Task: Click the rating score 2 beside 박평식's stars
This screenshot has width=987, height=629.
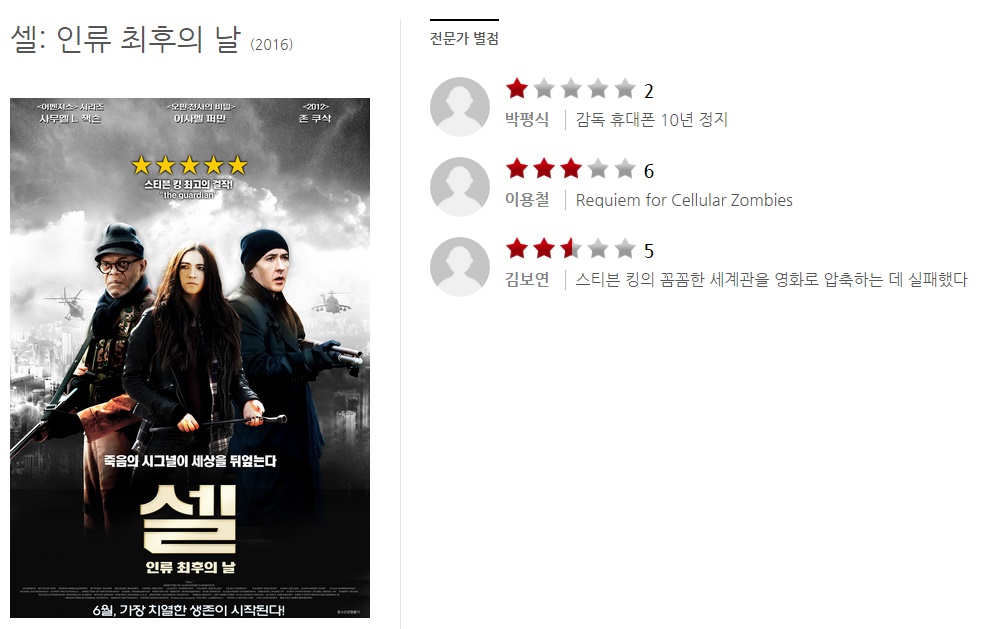Action: coord(649,91)
